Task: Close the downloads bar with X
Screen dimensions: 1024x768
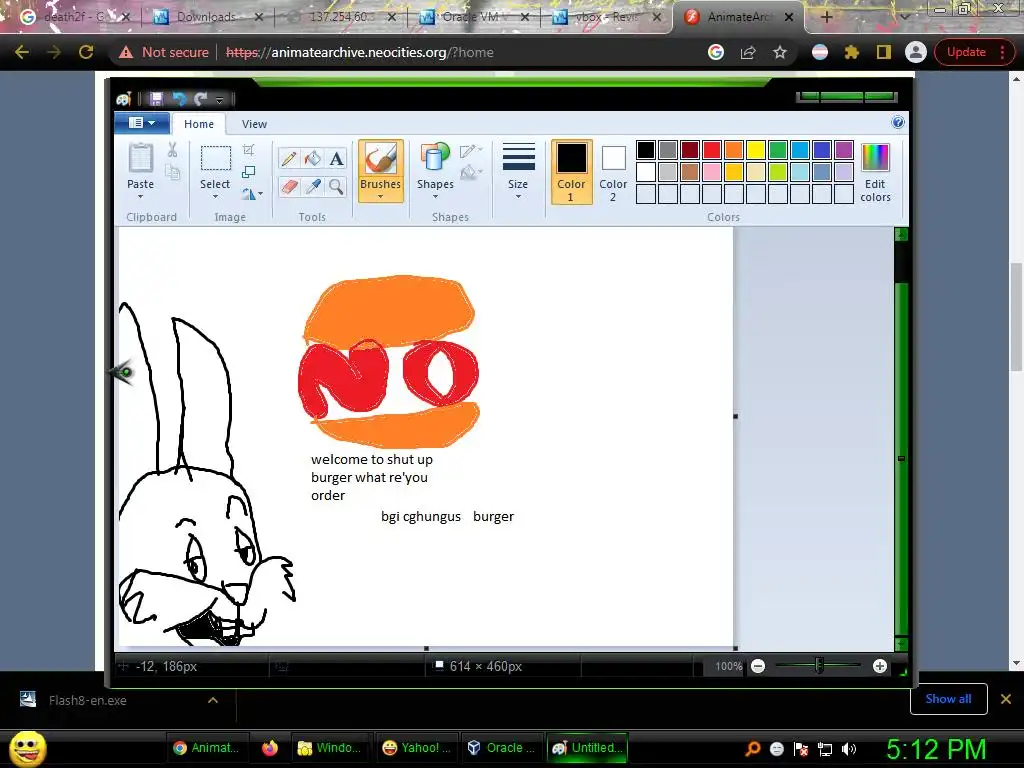Action: (x=1006, y=699)
